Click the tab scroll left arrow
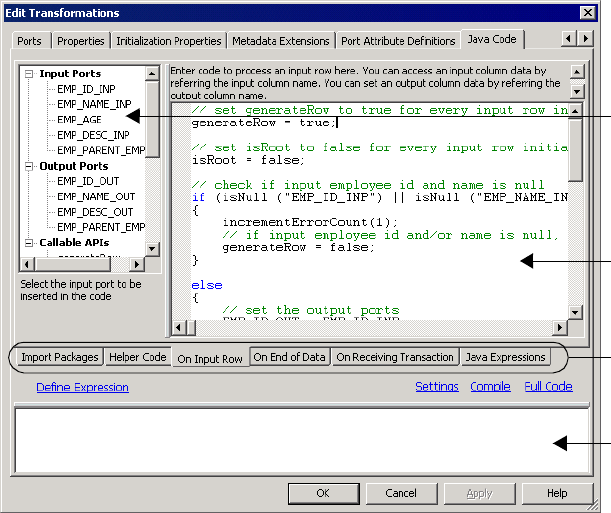611x513 pixels. click(569, 39)
